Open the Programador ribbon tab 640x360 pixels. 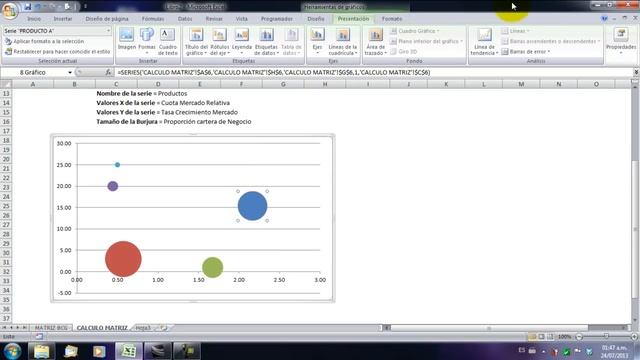pos(277,19)
